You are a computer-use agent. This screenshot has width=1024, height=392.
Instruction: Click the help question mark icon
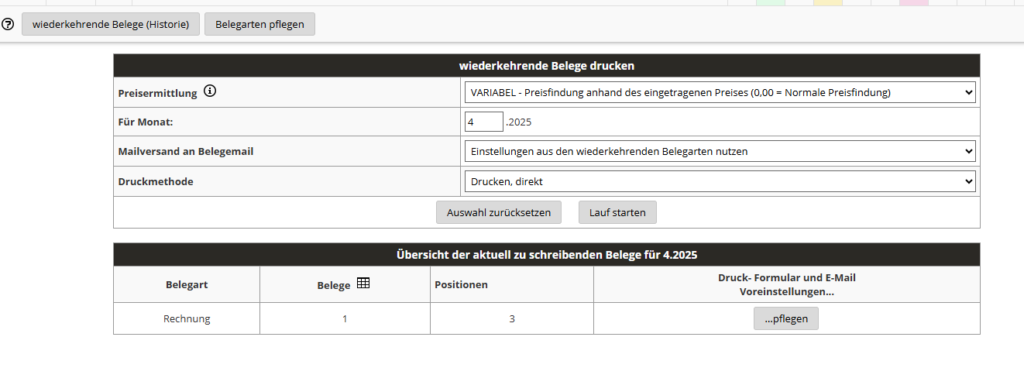point(8,24)
